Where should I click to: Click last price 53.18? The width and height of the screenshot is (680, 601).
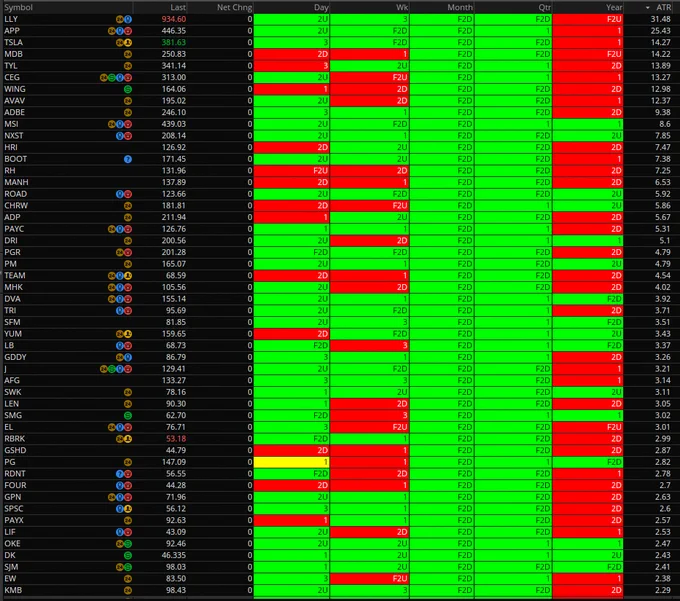point(176,439)
